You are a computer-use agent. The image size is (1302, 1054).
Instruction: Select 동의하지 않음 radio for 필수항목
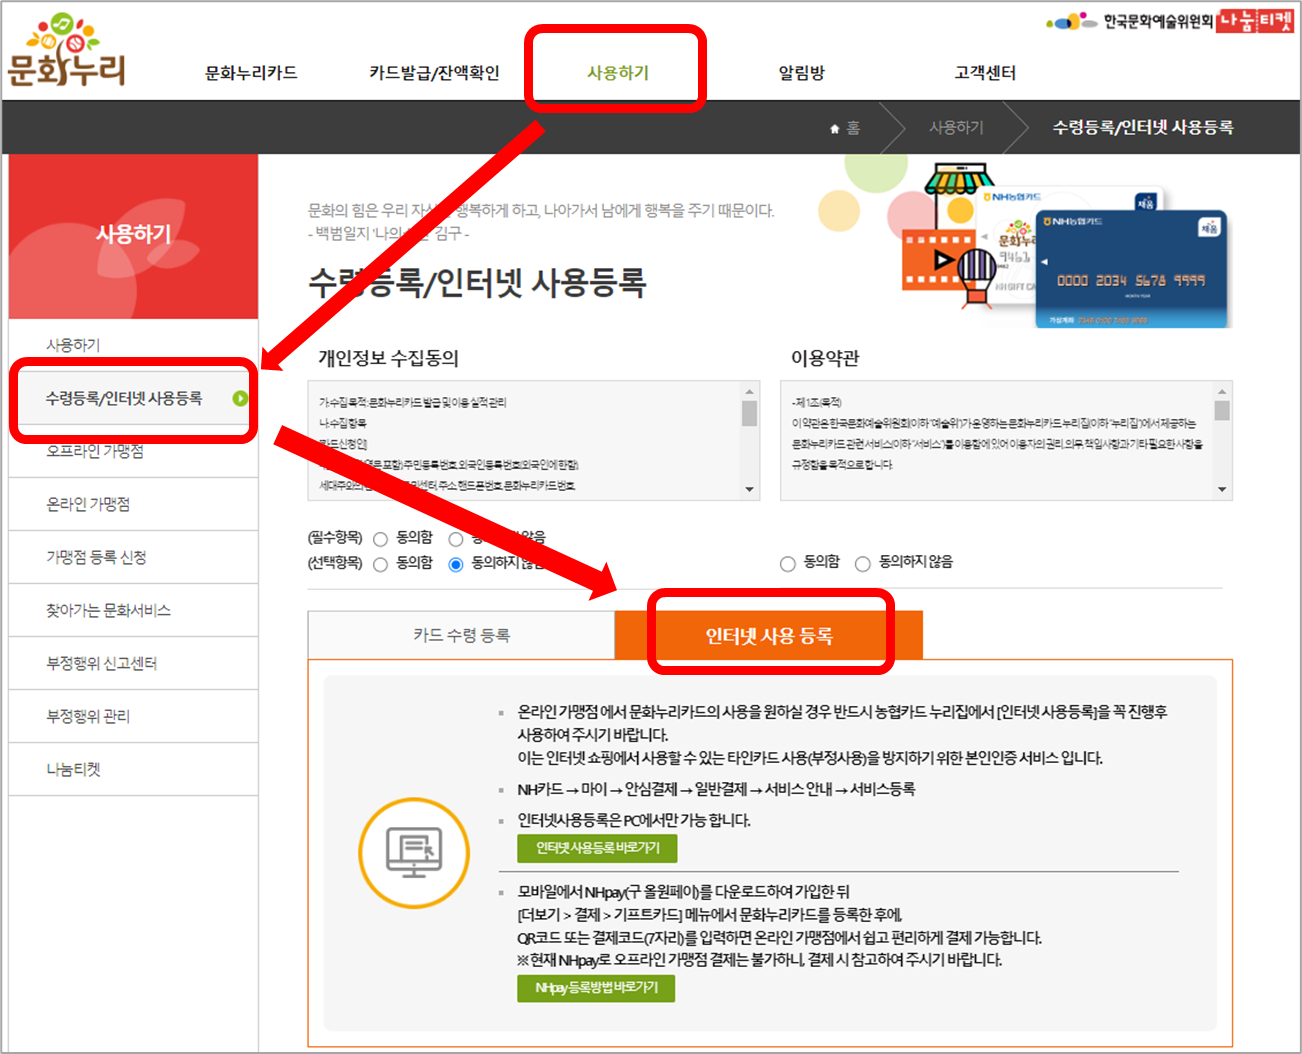[456, 539]
